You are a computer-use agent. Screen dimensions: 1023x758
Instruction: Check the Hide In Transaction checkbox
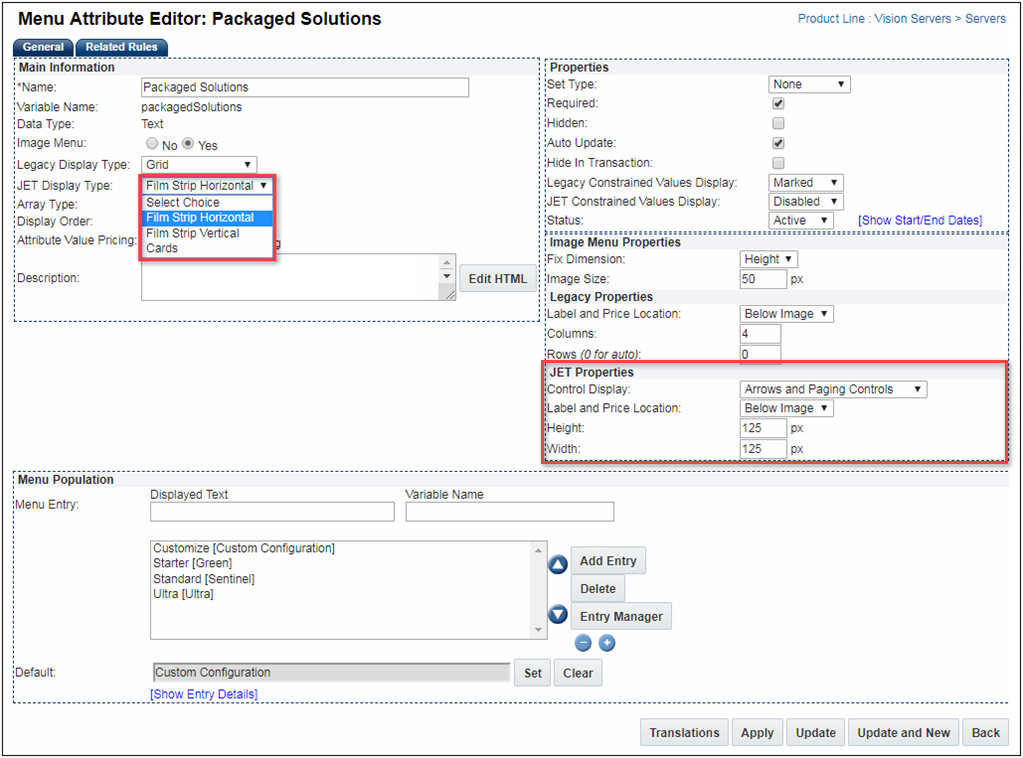(778, 162)
